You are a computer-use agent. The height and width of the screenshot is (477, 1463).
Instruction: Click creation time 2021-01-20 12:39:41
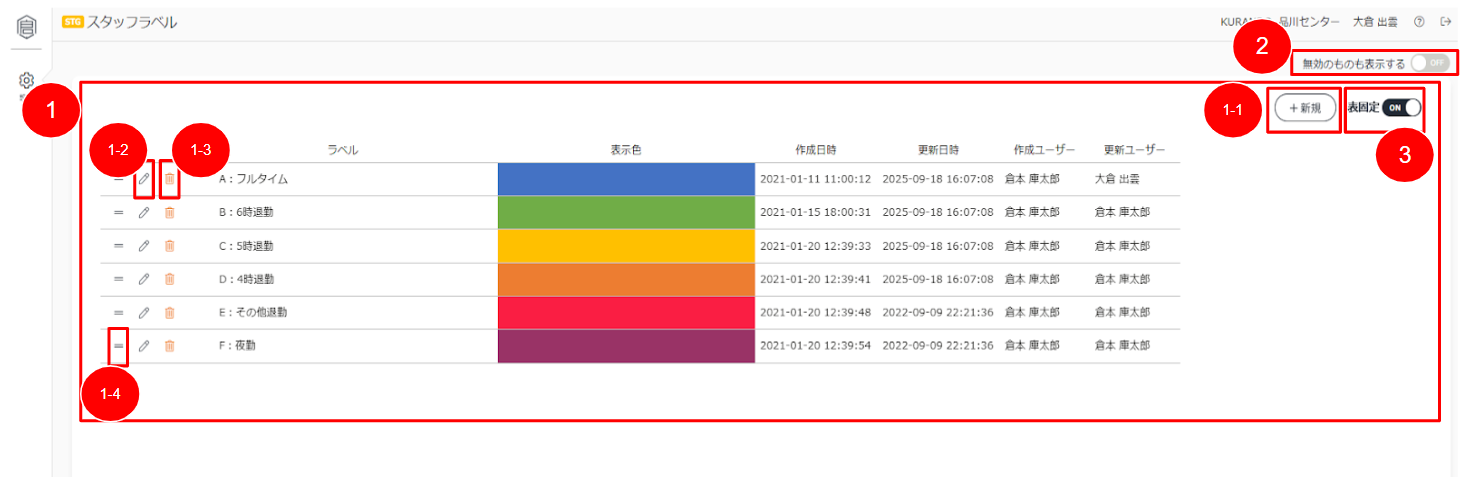point(816,279)
